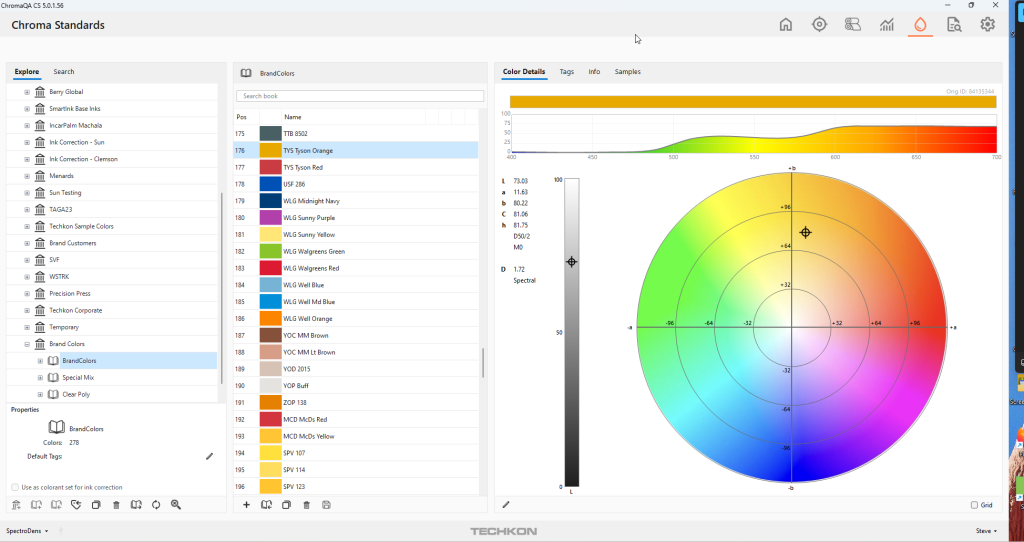1024x542 pixels.
Task: Switch to the Explore tab
Action: click(x=27, y=72)
